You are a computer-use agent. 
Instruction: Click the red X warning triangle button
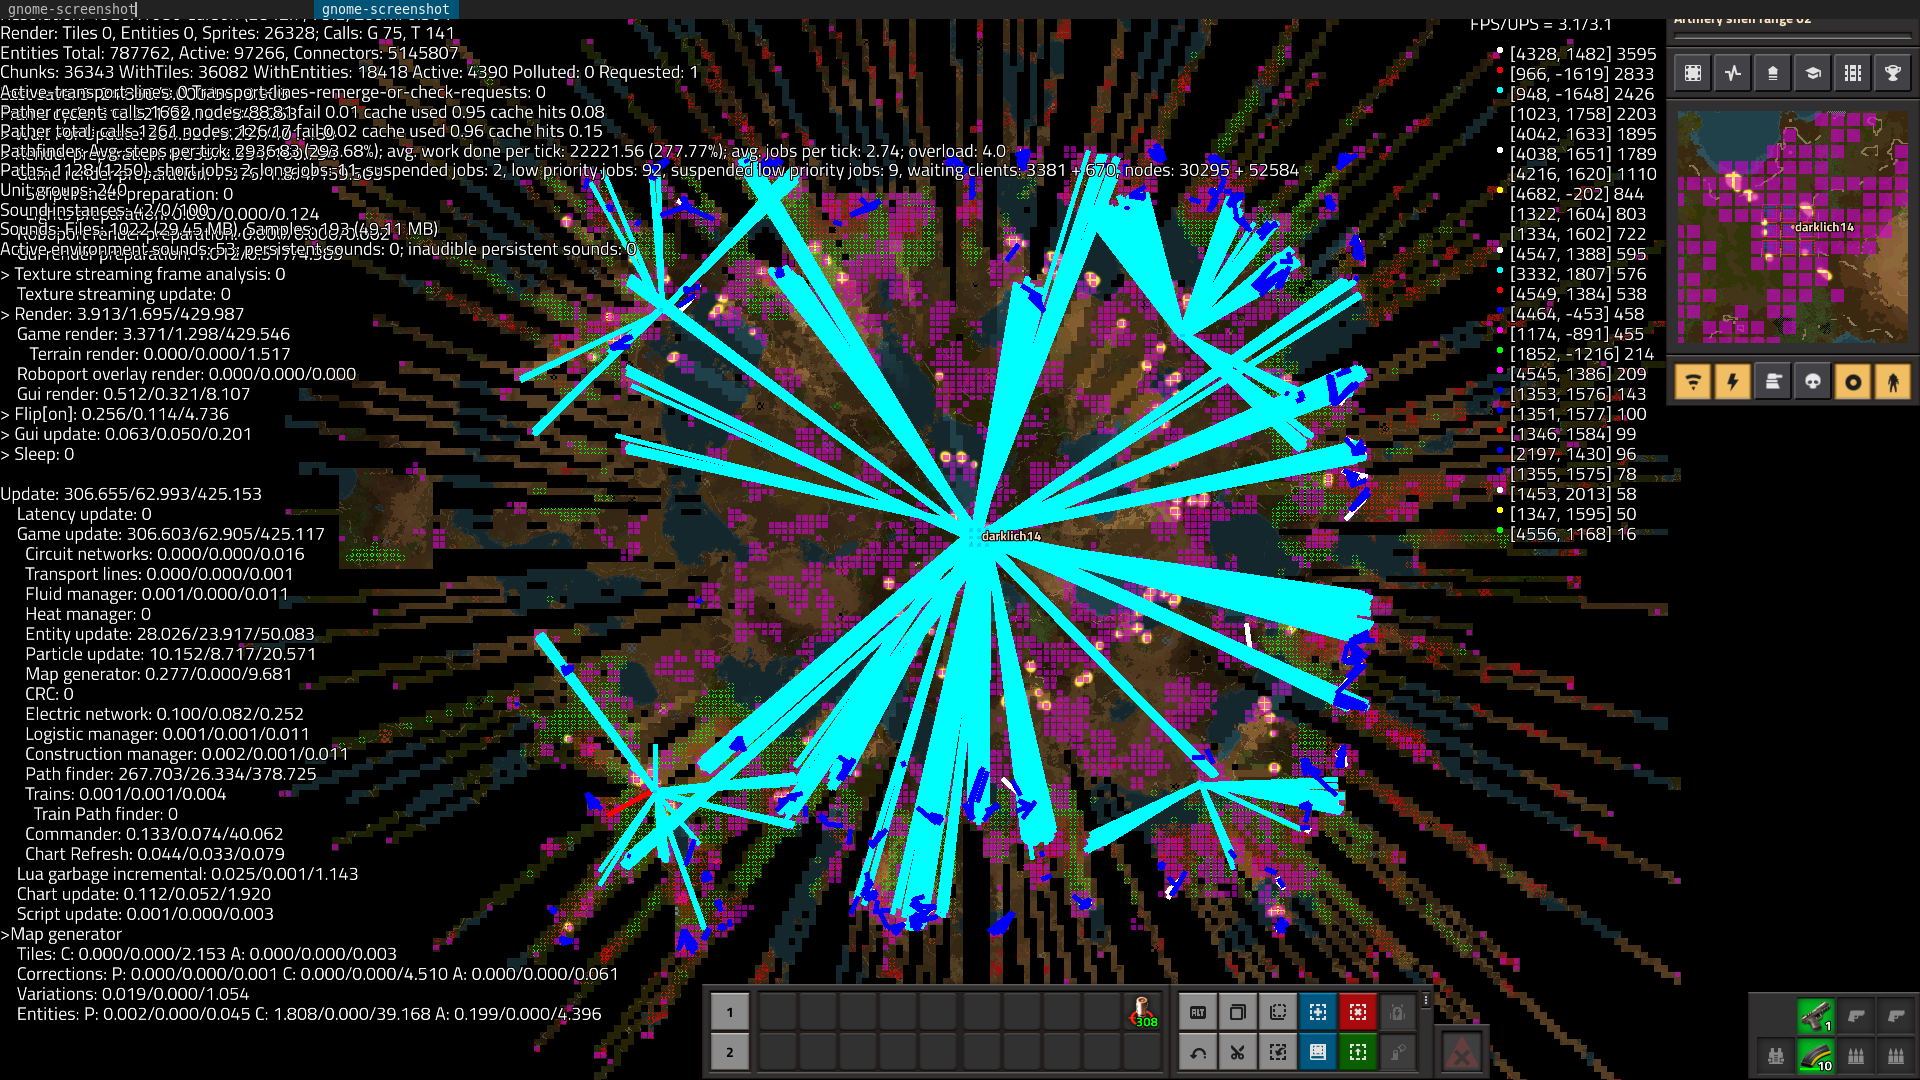(1462, 1053)
